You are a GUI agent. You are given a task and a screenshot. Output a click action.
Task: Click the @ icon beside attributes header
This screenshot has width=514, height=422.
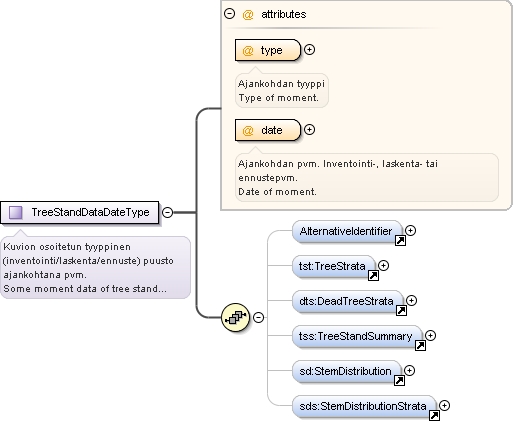(248, 14)
